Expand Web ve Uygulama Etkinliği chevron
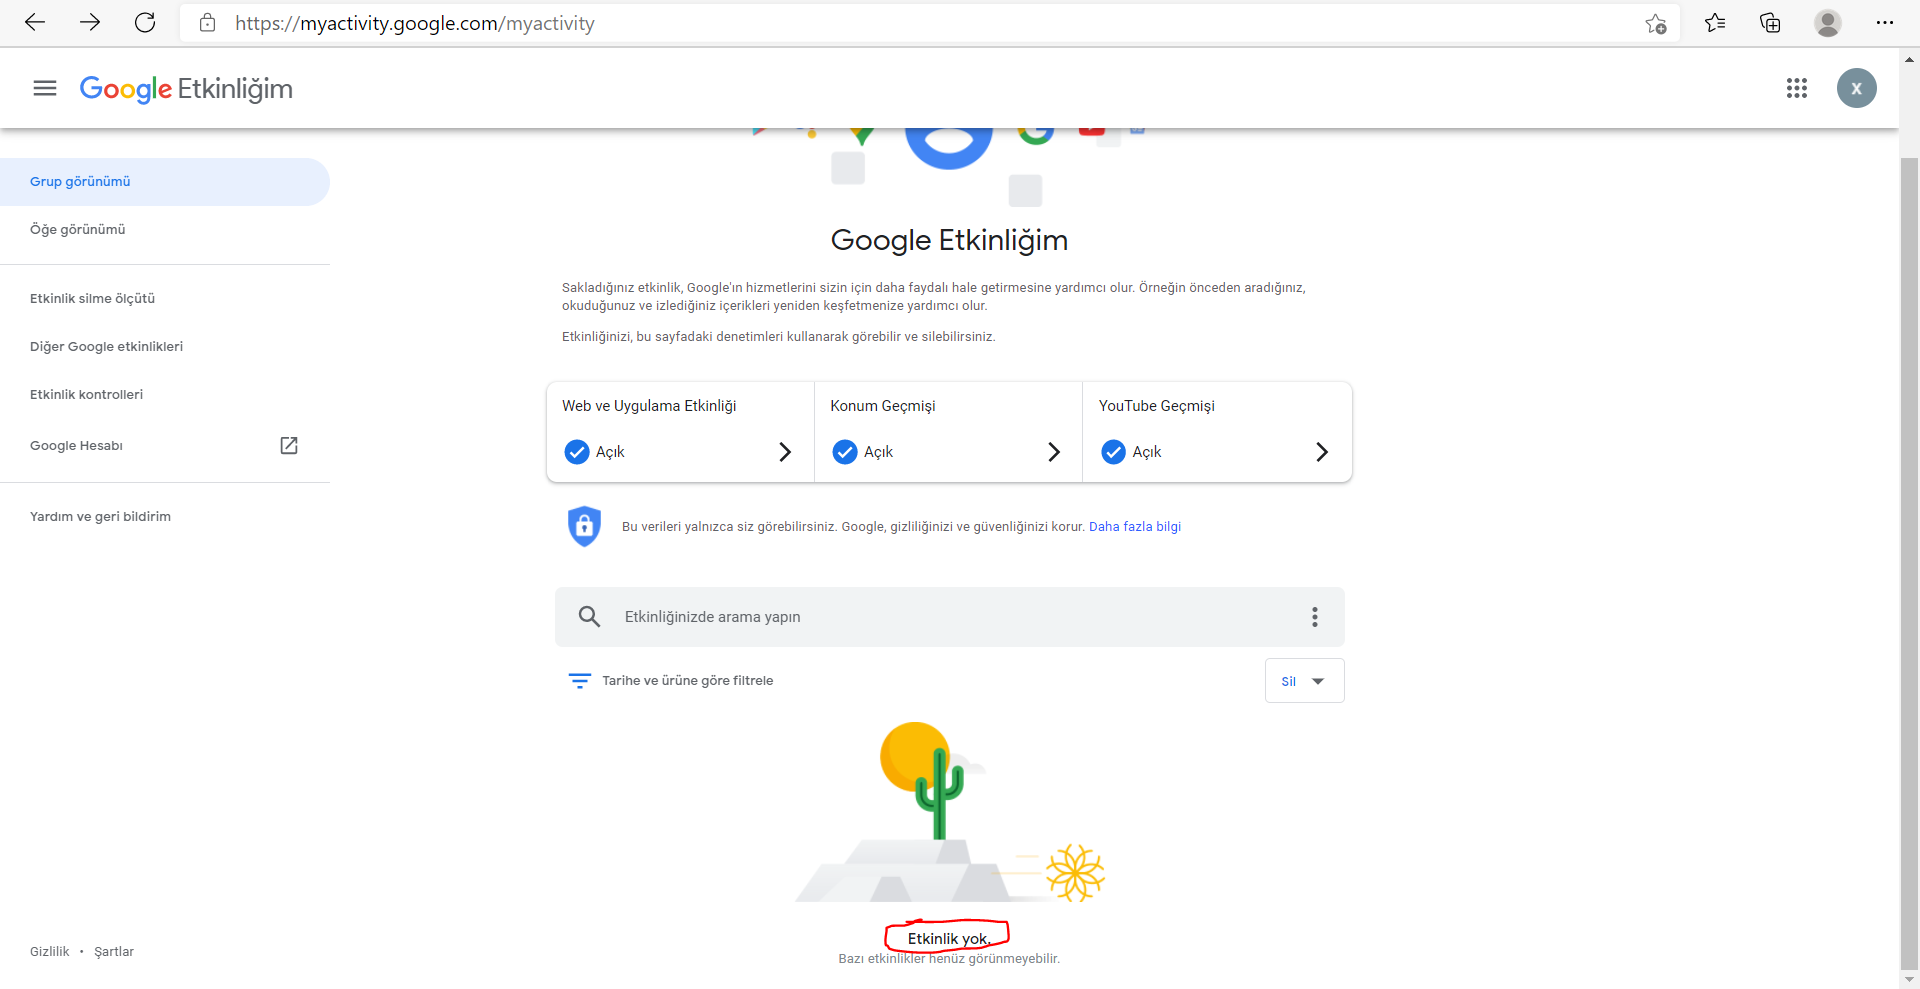The height and width of the screenshot is (989, 1920). [x=785, y=452]
